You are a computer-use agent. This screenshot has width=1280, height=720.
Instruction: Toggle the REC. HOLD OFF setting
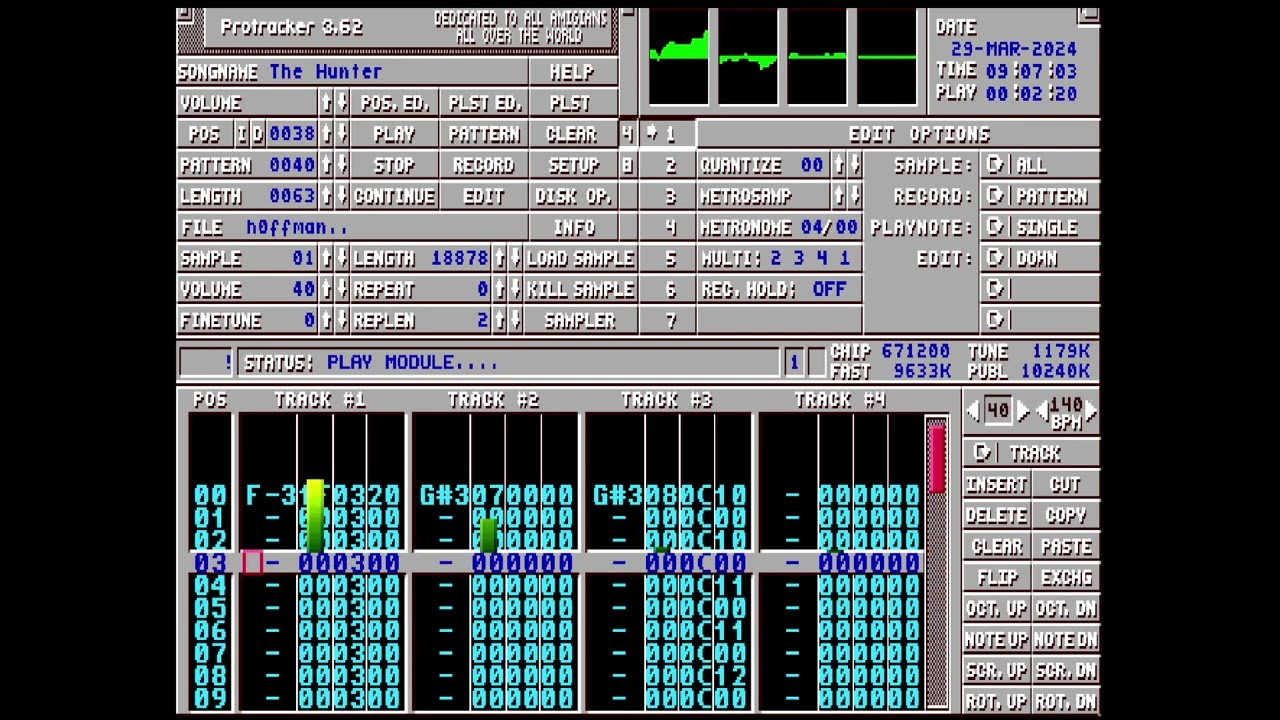coord(780,289)
